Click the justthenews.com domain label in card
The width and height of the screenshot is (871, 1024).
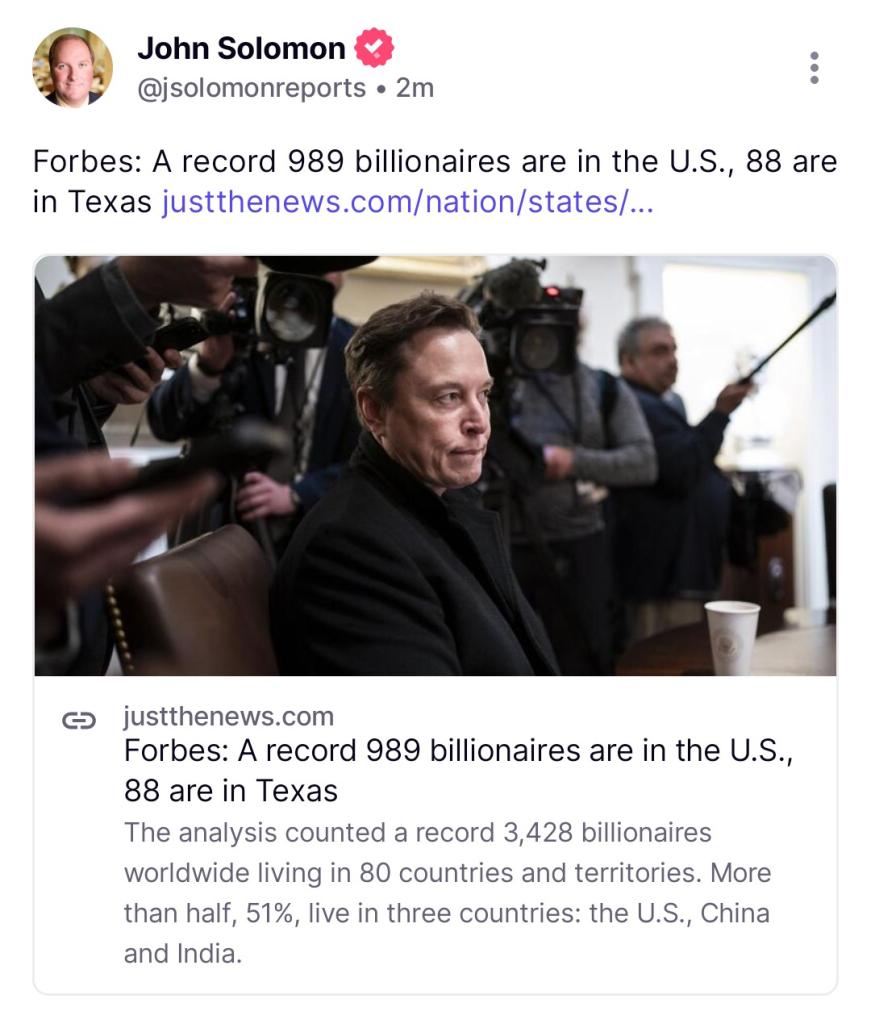[x=229, y=716]
